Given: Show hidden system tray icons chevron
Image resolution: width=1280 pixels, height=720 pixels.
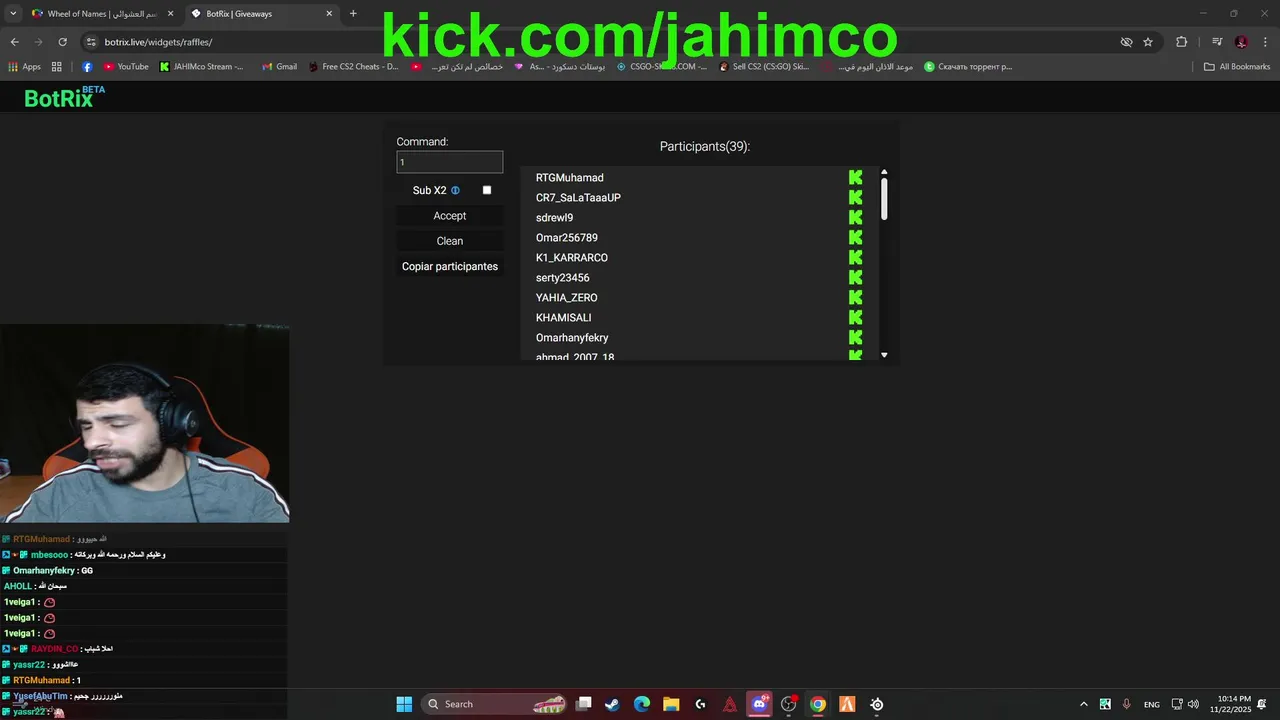Looking at the screenshot, I should 1084,704.
